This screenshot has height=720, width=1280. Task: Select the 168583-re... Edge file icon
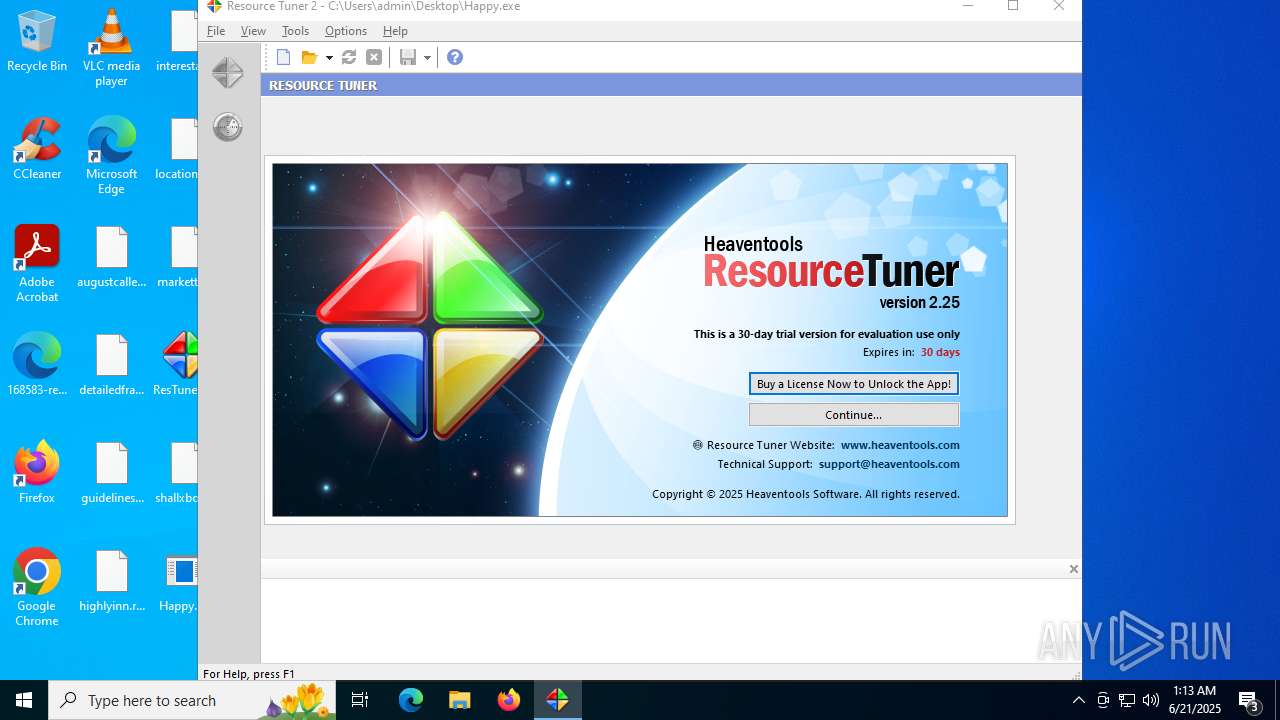(37, 365)
